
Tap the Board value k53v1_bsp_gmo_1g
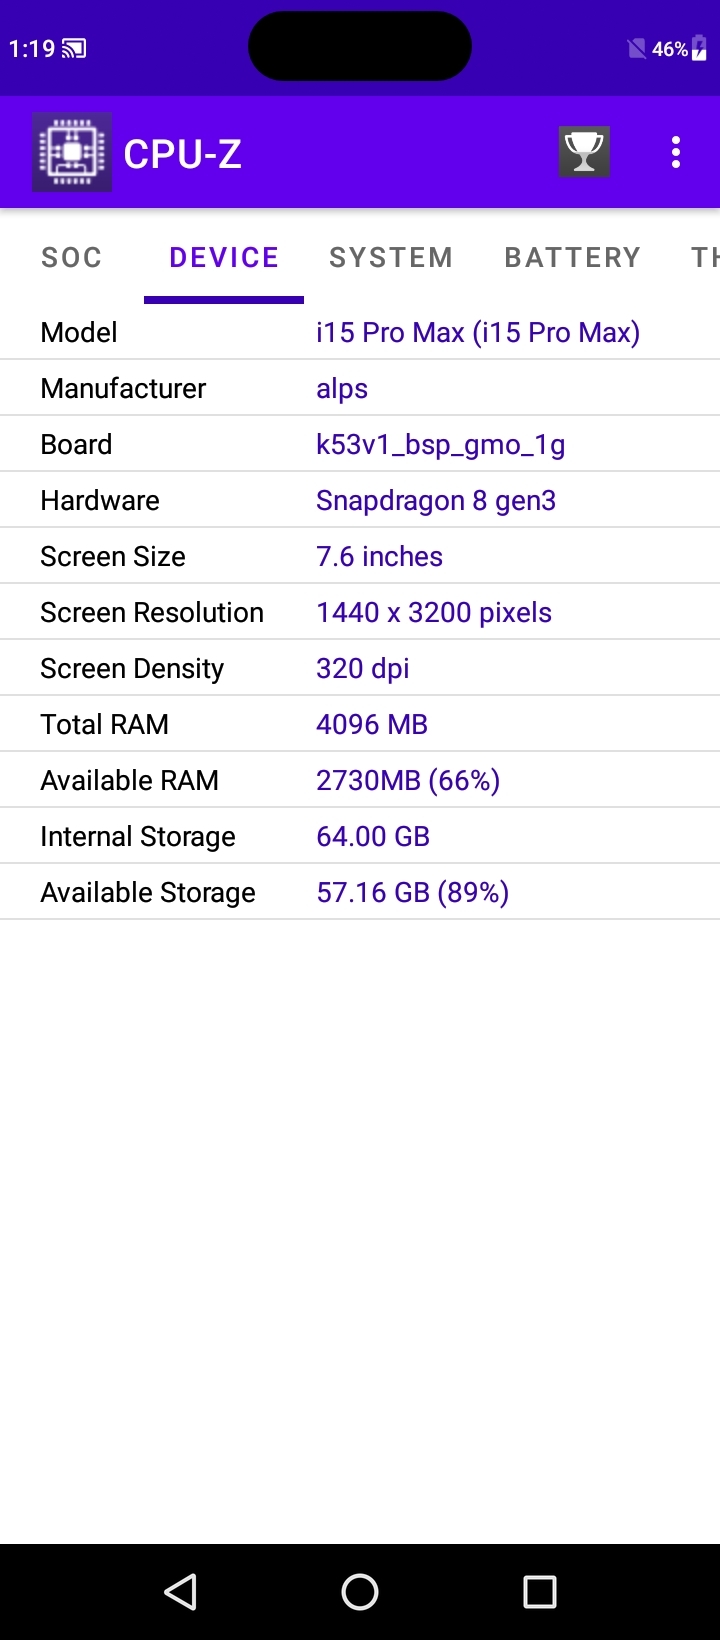point(441,444)
